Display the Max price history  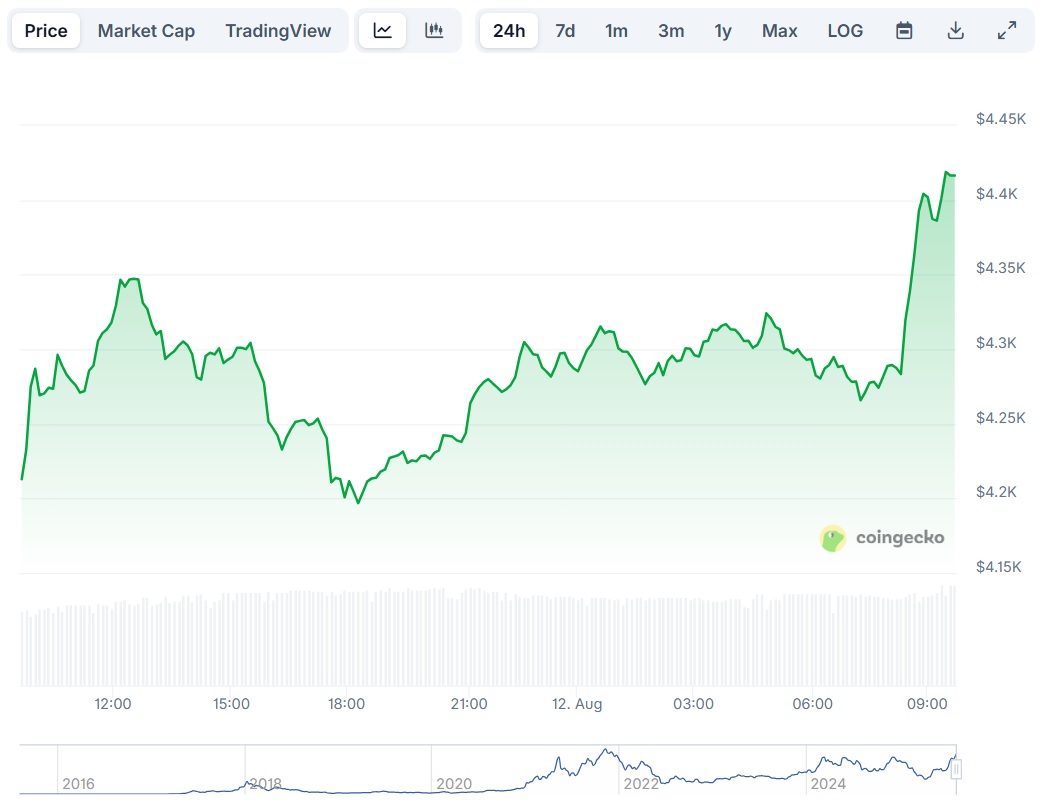[780, 31]
